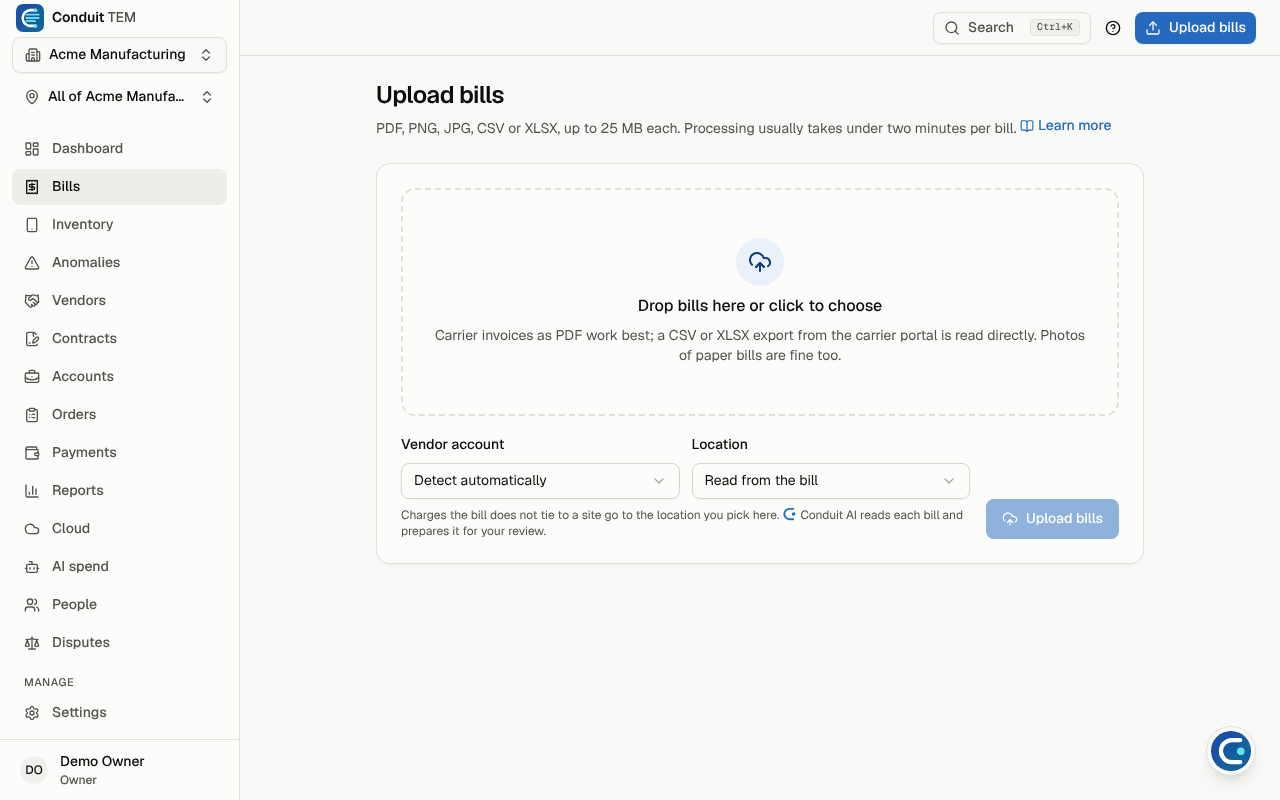Open the Dashboard icon in sidebar

[32, 148]
